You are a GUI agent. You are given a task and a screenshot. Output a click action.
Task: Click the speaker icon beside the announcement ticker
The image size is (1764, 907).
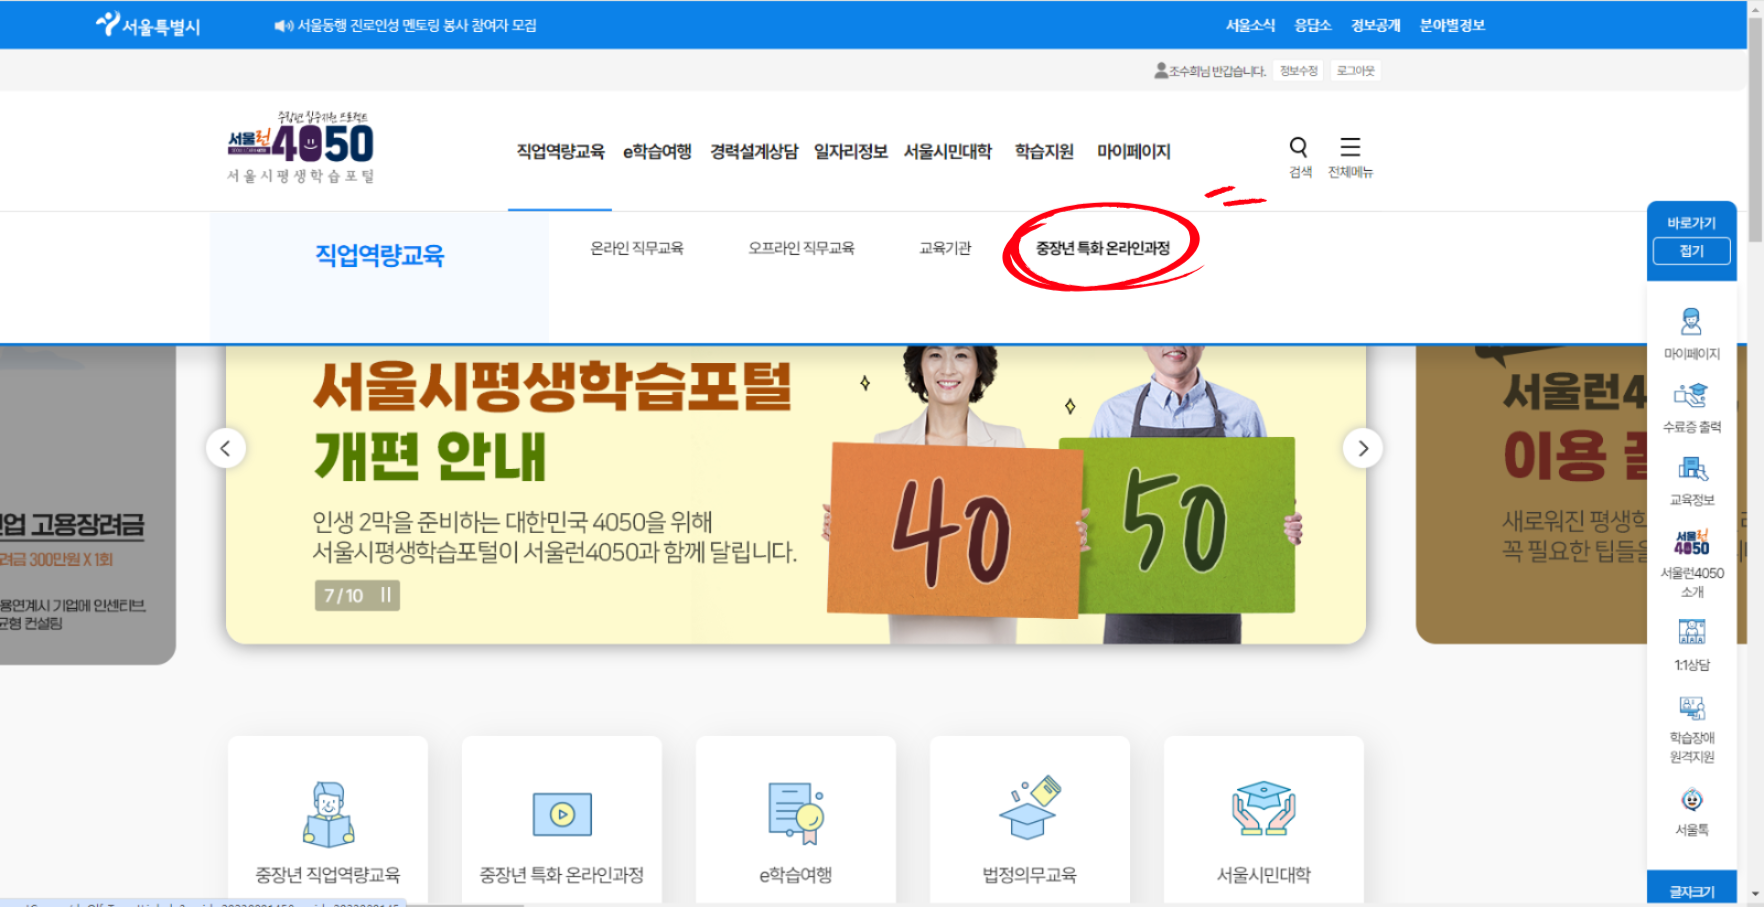pos(284,26)
